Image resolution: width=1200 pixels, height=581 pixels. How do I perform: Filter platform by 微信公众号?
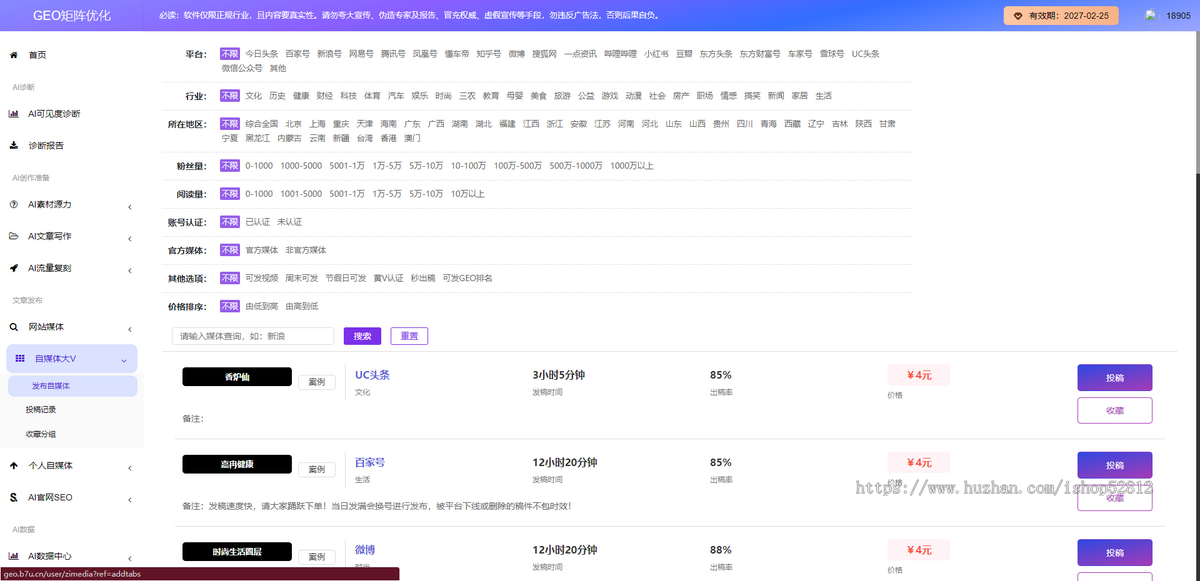click(x=242, y=68)
